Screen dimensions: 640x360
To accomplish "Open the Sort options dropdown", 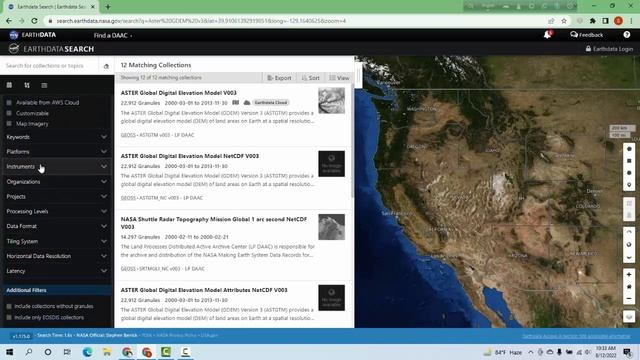I will (x=311, y=78).
